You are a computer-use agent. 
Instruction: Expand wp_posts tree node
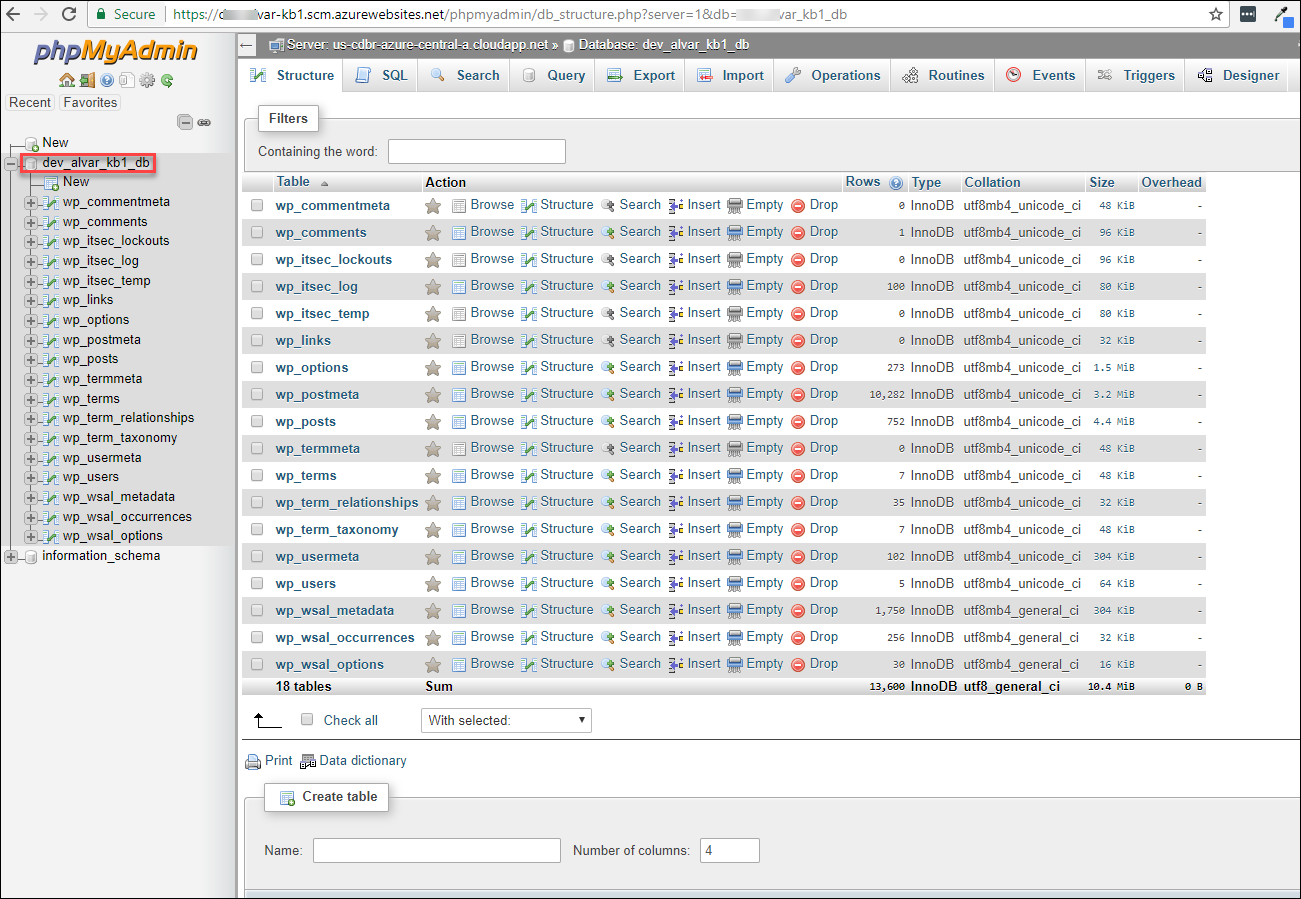coord(31,359)
